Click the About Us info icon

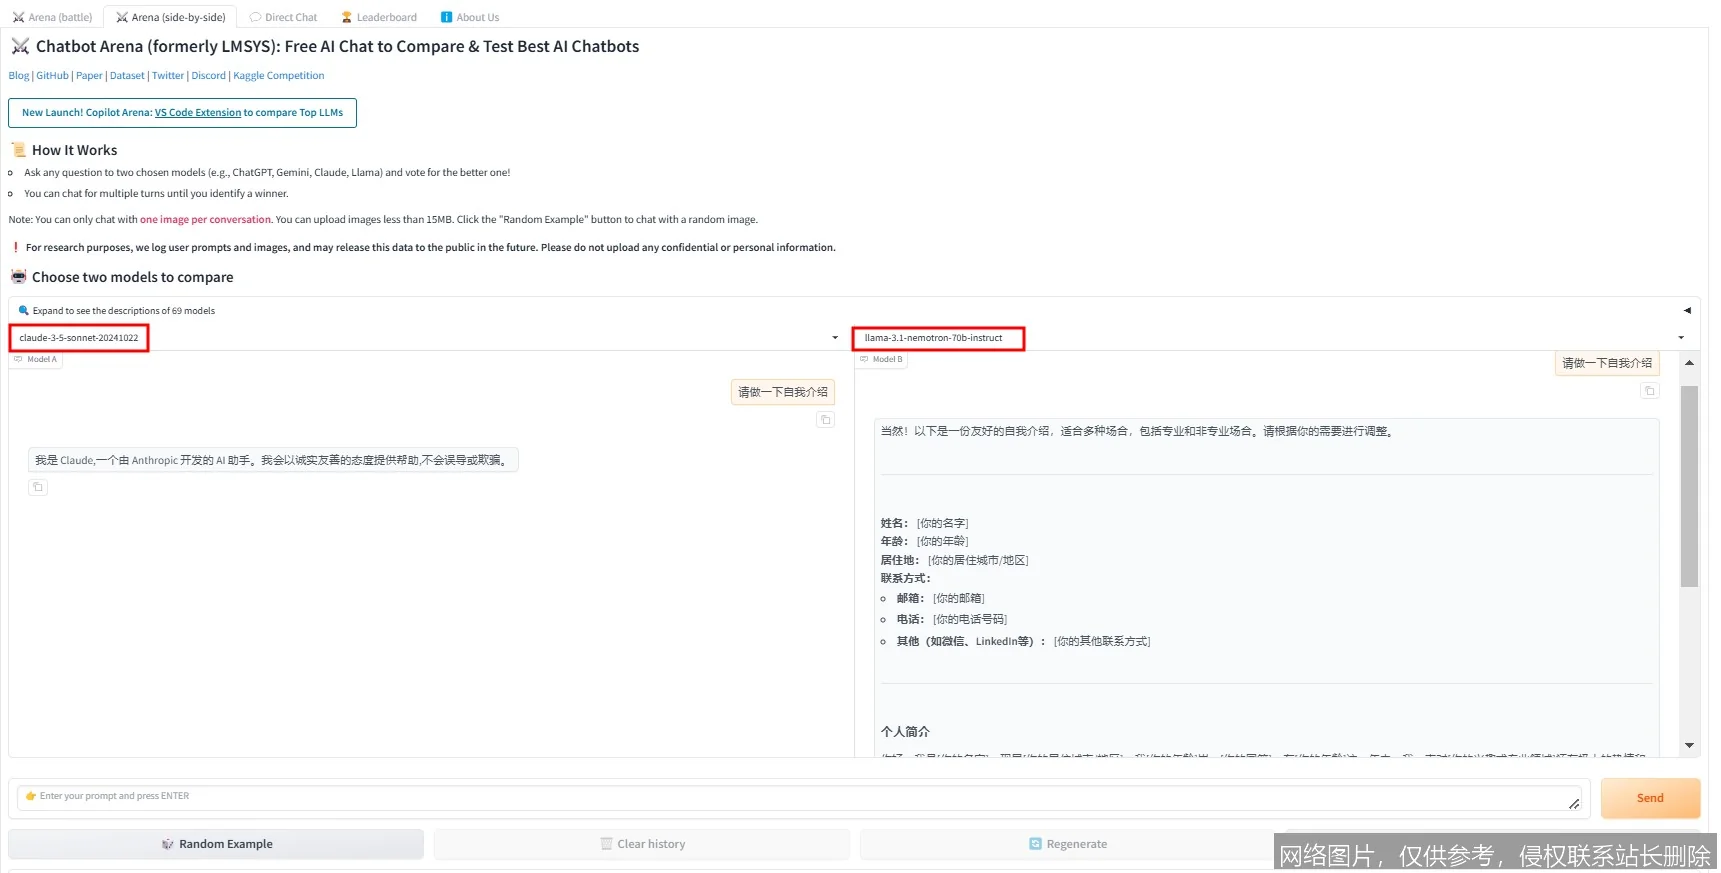tap(447, 17)
